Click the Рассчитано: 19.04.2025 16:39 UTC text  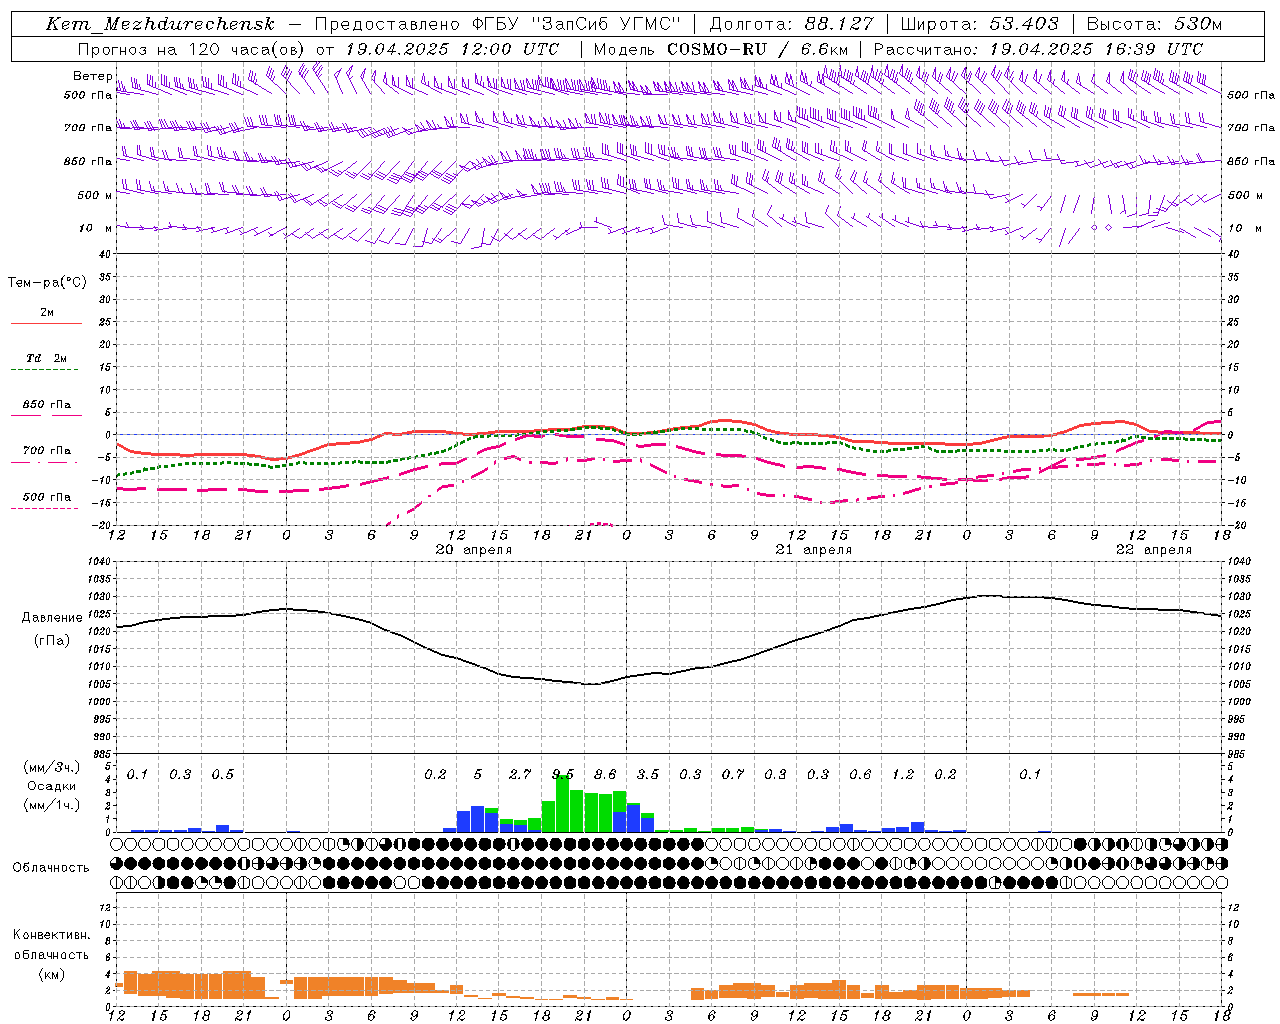pyautogui.click(x=1038, y=49)
